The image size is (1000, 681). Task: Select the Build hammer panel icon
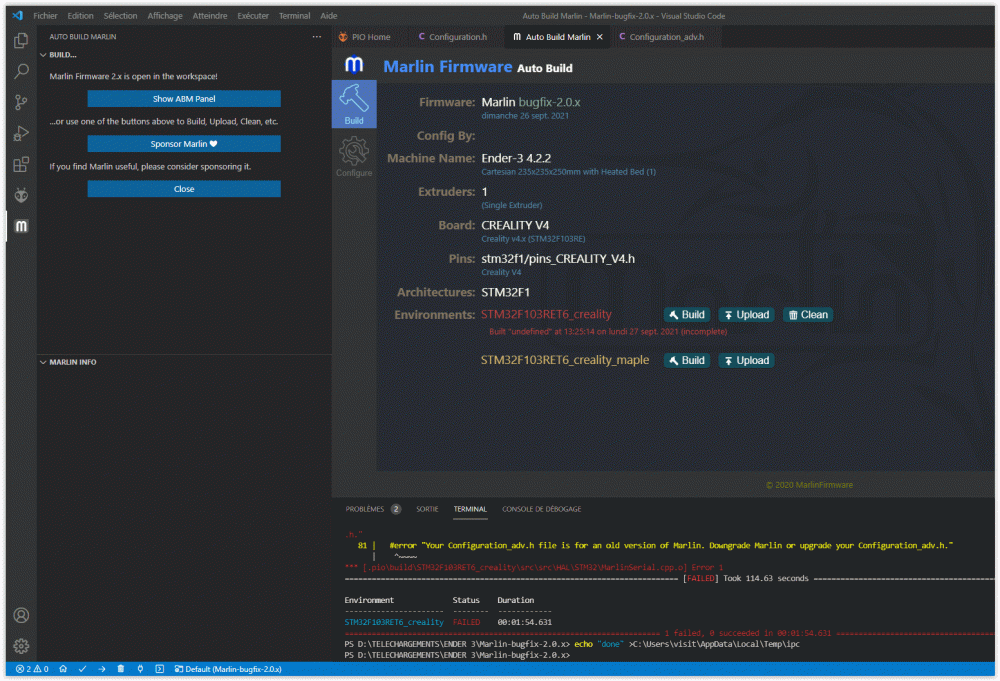point(354,104)
